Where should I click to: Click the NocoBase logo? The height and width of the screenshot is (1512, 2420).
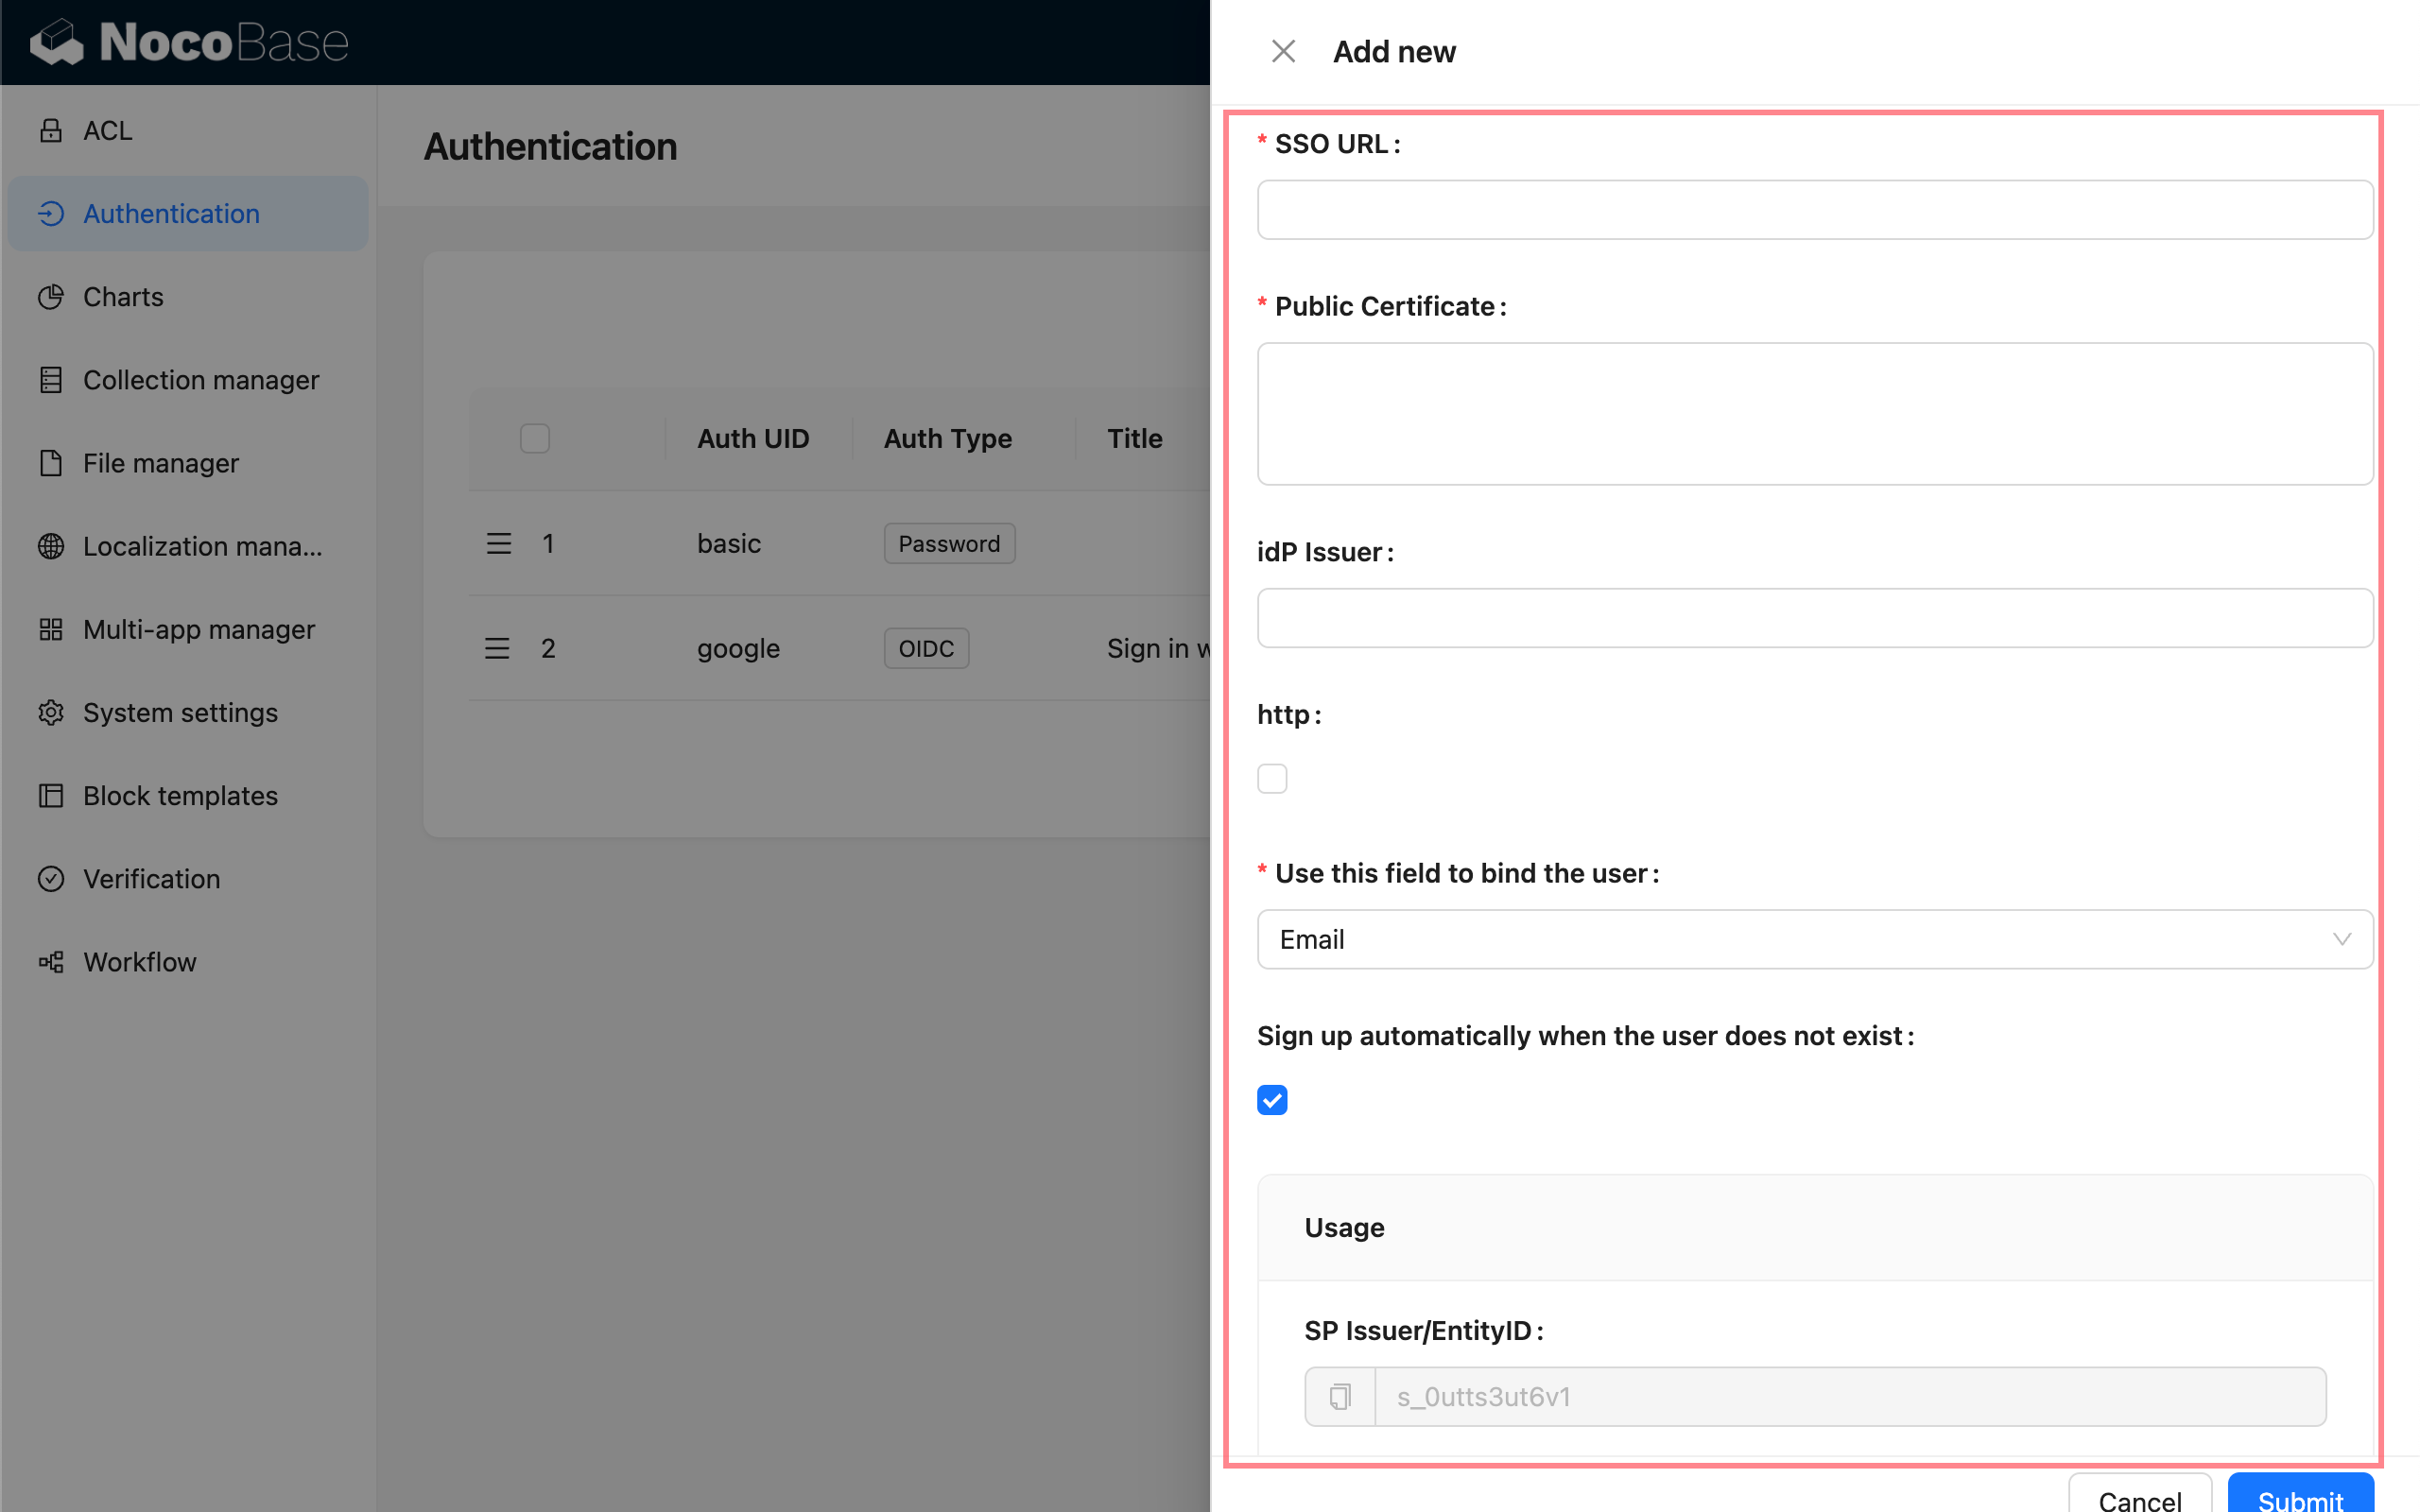click(x=190, y=42)
